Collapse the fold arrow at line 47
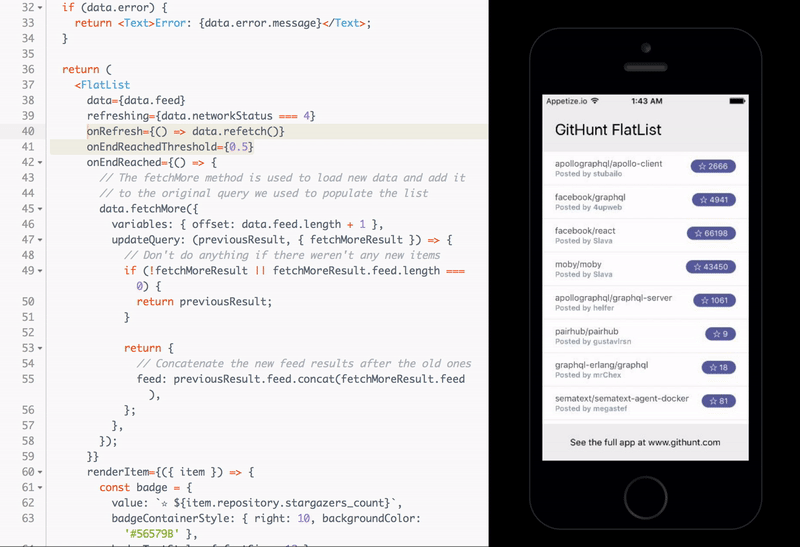Viewport: 800px width, 547px height. coord(40,240)
